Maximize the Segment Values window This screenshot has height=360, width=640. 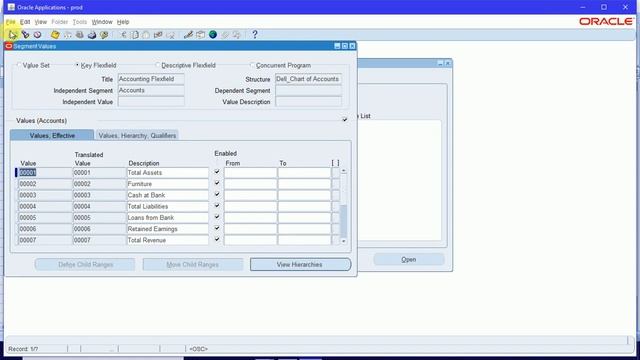pyautogui.click(x=344, y=46)
